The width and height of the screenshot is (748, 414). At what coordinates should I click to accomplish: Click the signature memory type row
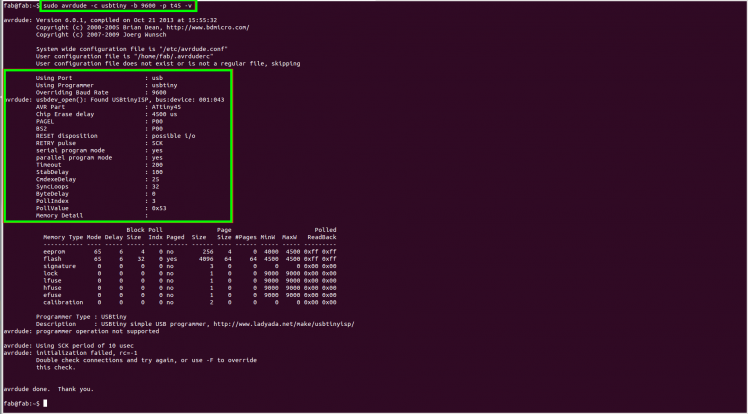coord(189,266)
